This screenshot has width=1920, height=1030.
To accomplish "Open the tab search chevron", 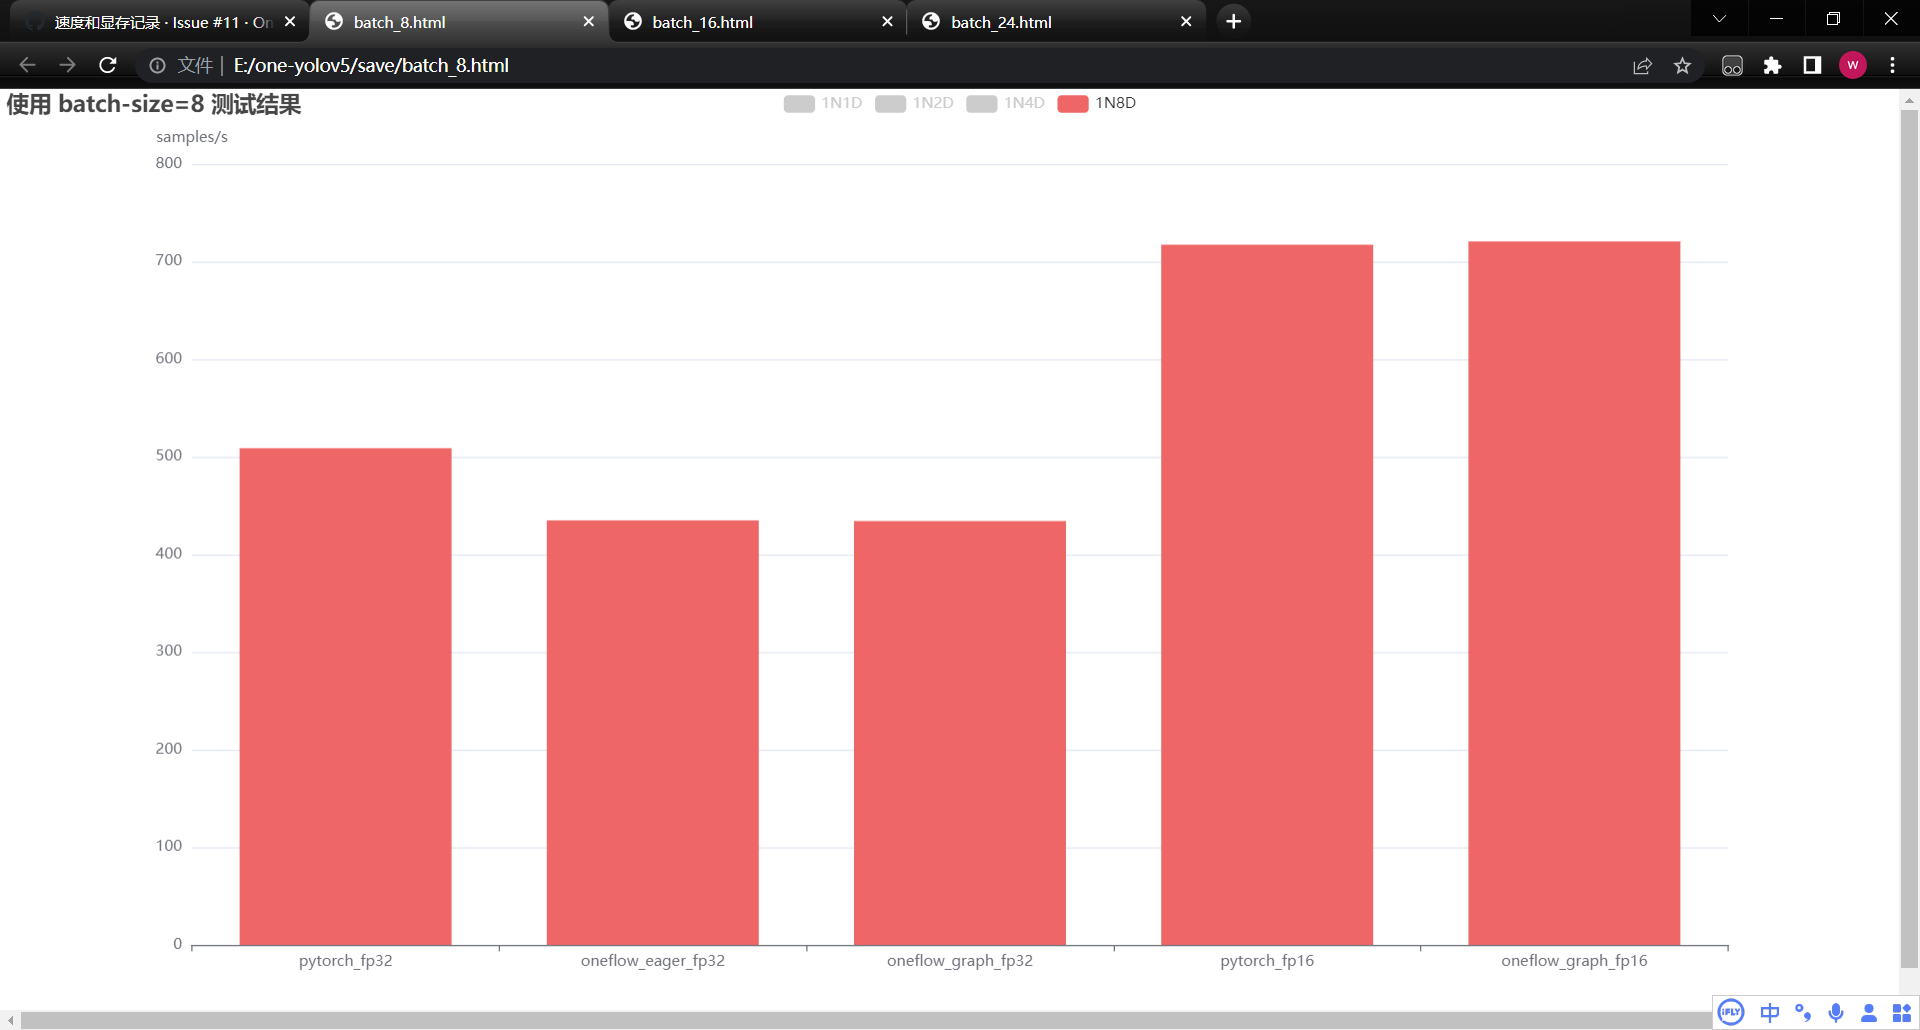I will point(1719,18).
